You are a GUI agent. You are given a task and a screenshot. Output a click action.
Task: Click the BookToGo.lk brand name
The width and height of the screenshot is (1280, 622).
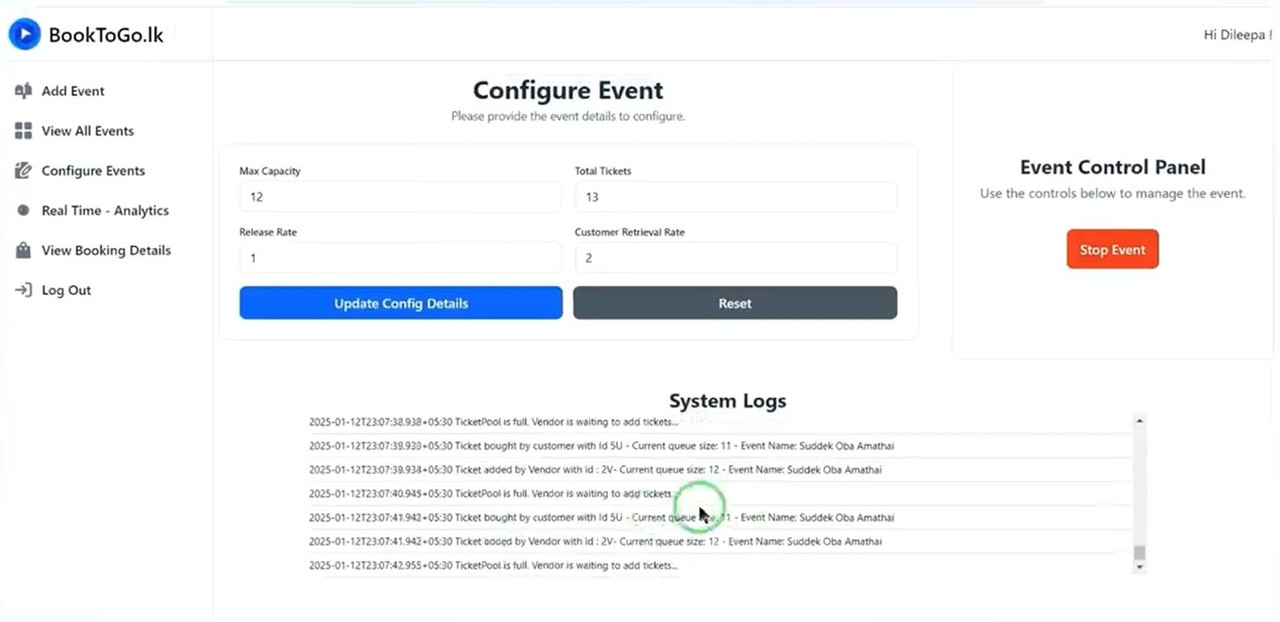(106, 35)
